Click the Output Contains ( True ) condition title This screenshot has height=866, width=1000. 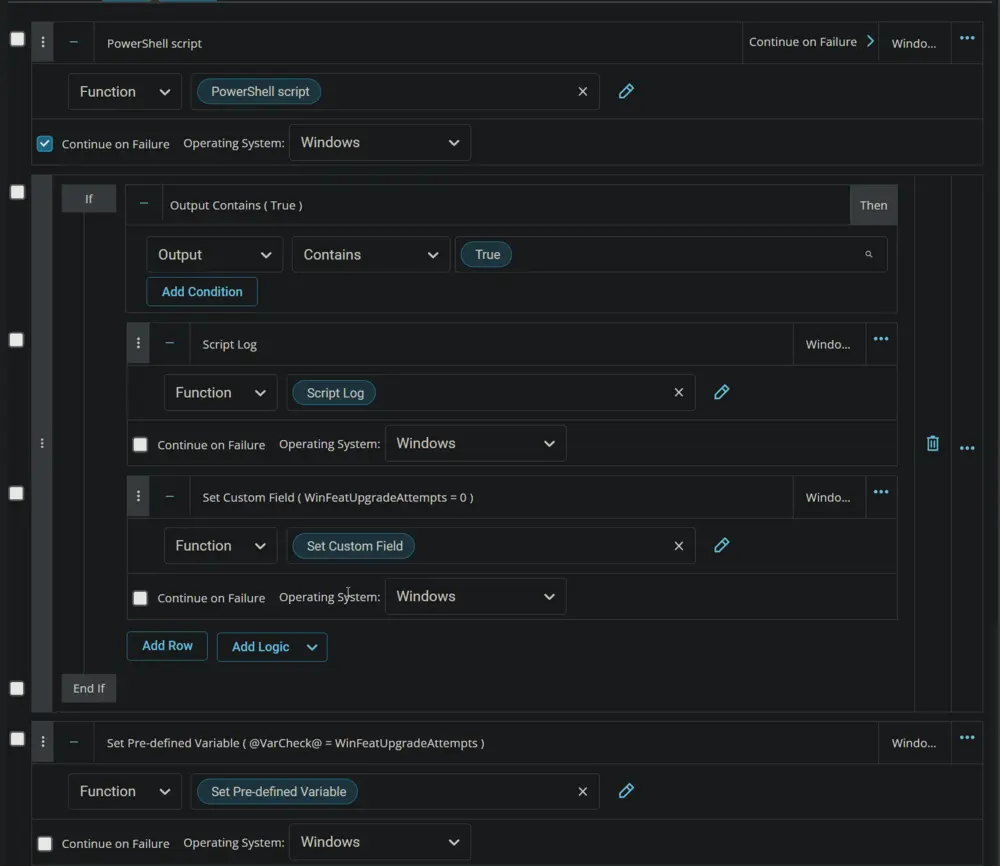[236, 205]
